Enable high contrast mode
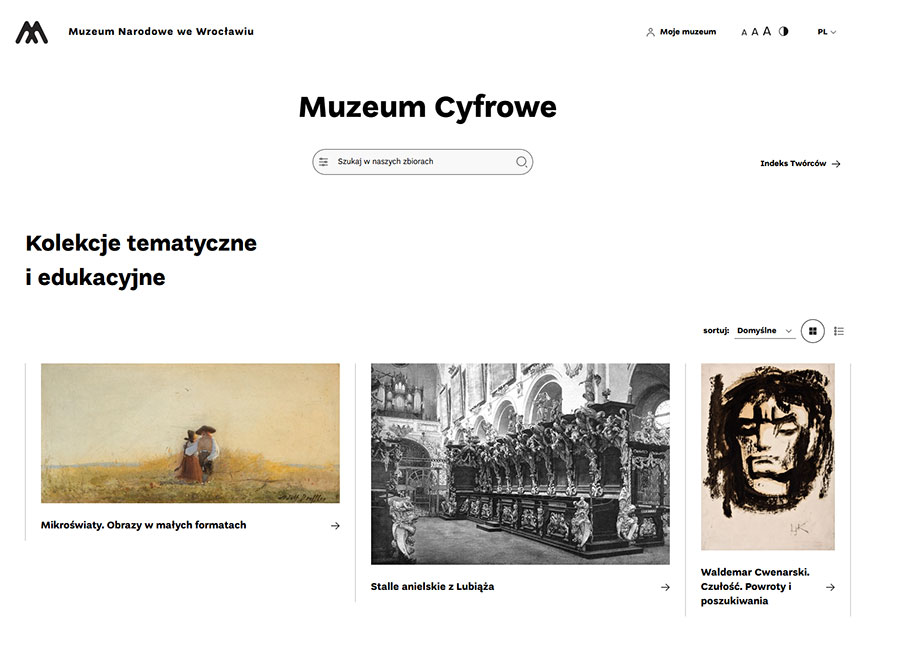 (x=784, y=31)
